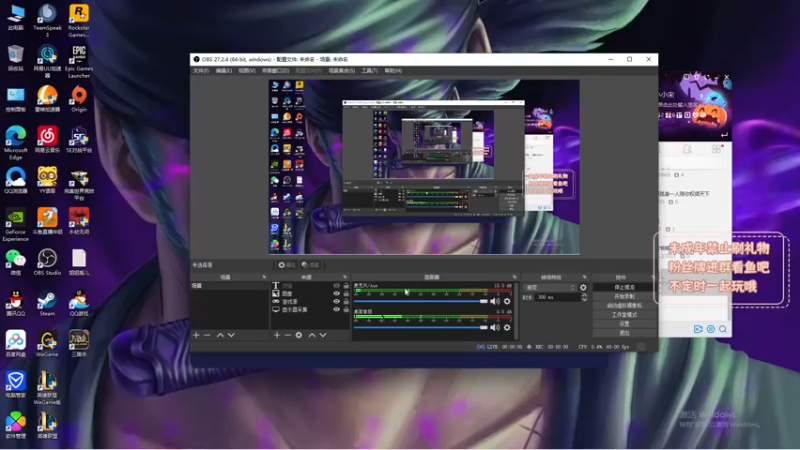The height and width of the screenshot is (450, 800).
Task: Open 属性 button above the docks
Action: click(287, 265)
